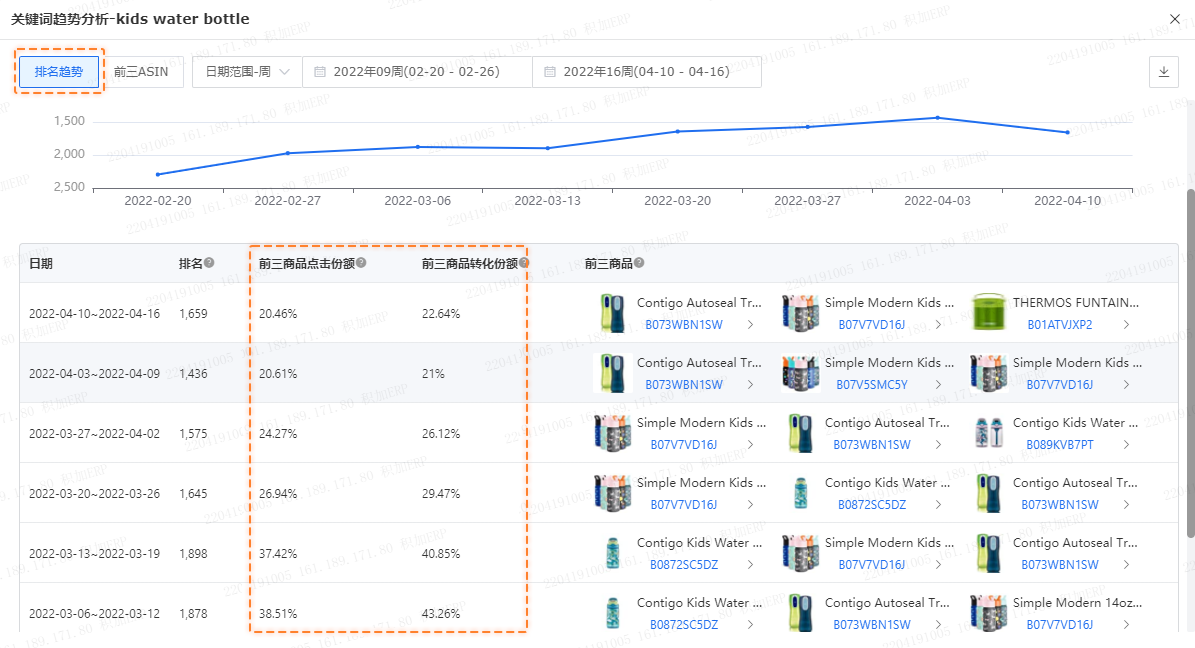Switch to the 前三ASIN tab
Image resolution: width=1195 pixels, height=648 pixels.
click(x=141, y=72)
